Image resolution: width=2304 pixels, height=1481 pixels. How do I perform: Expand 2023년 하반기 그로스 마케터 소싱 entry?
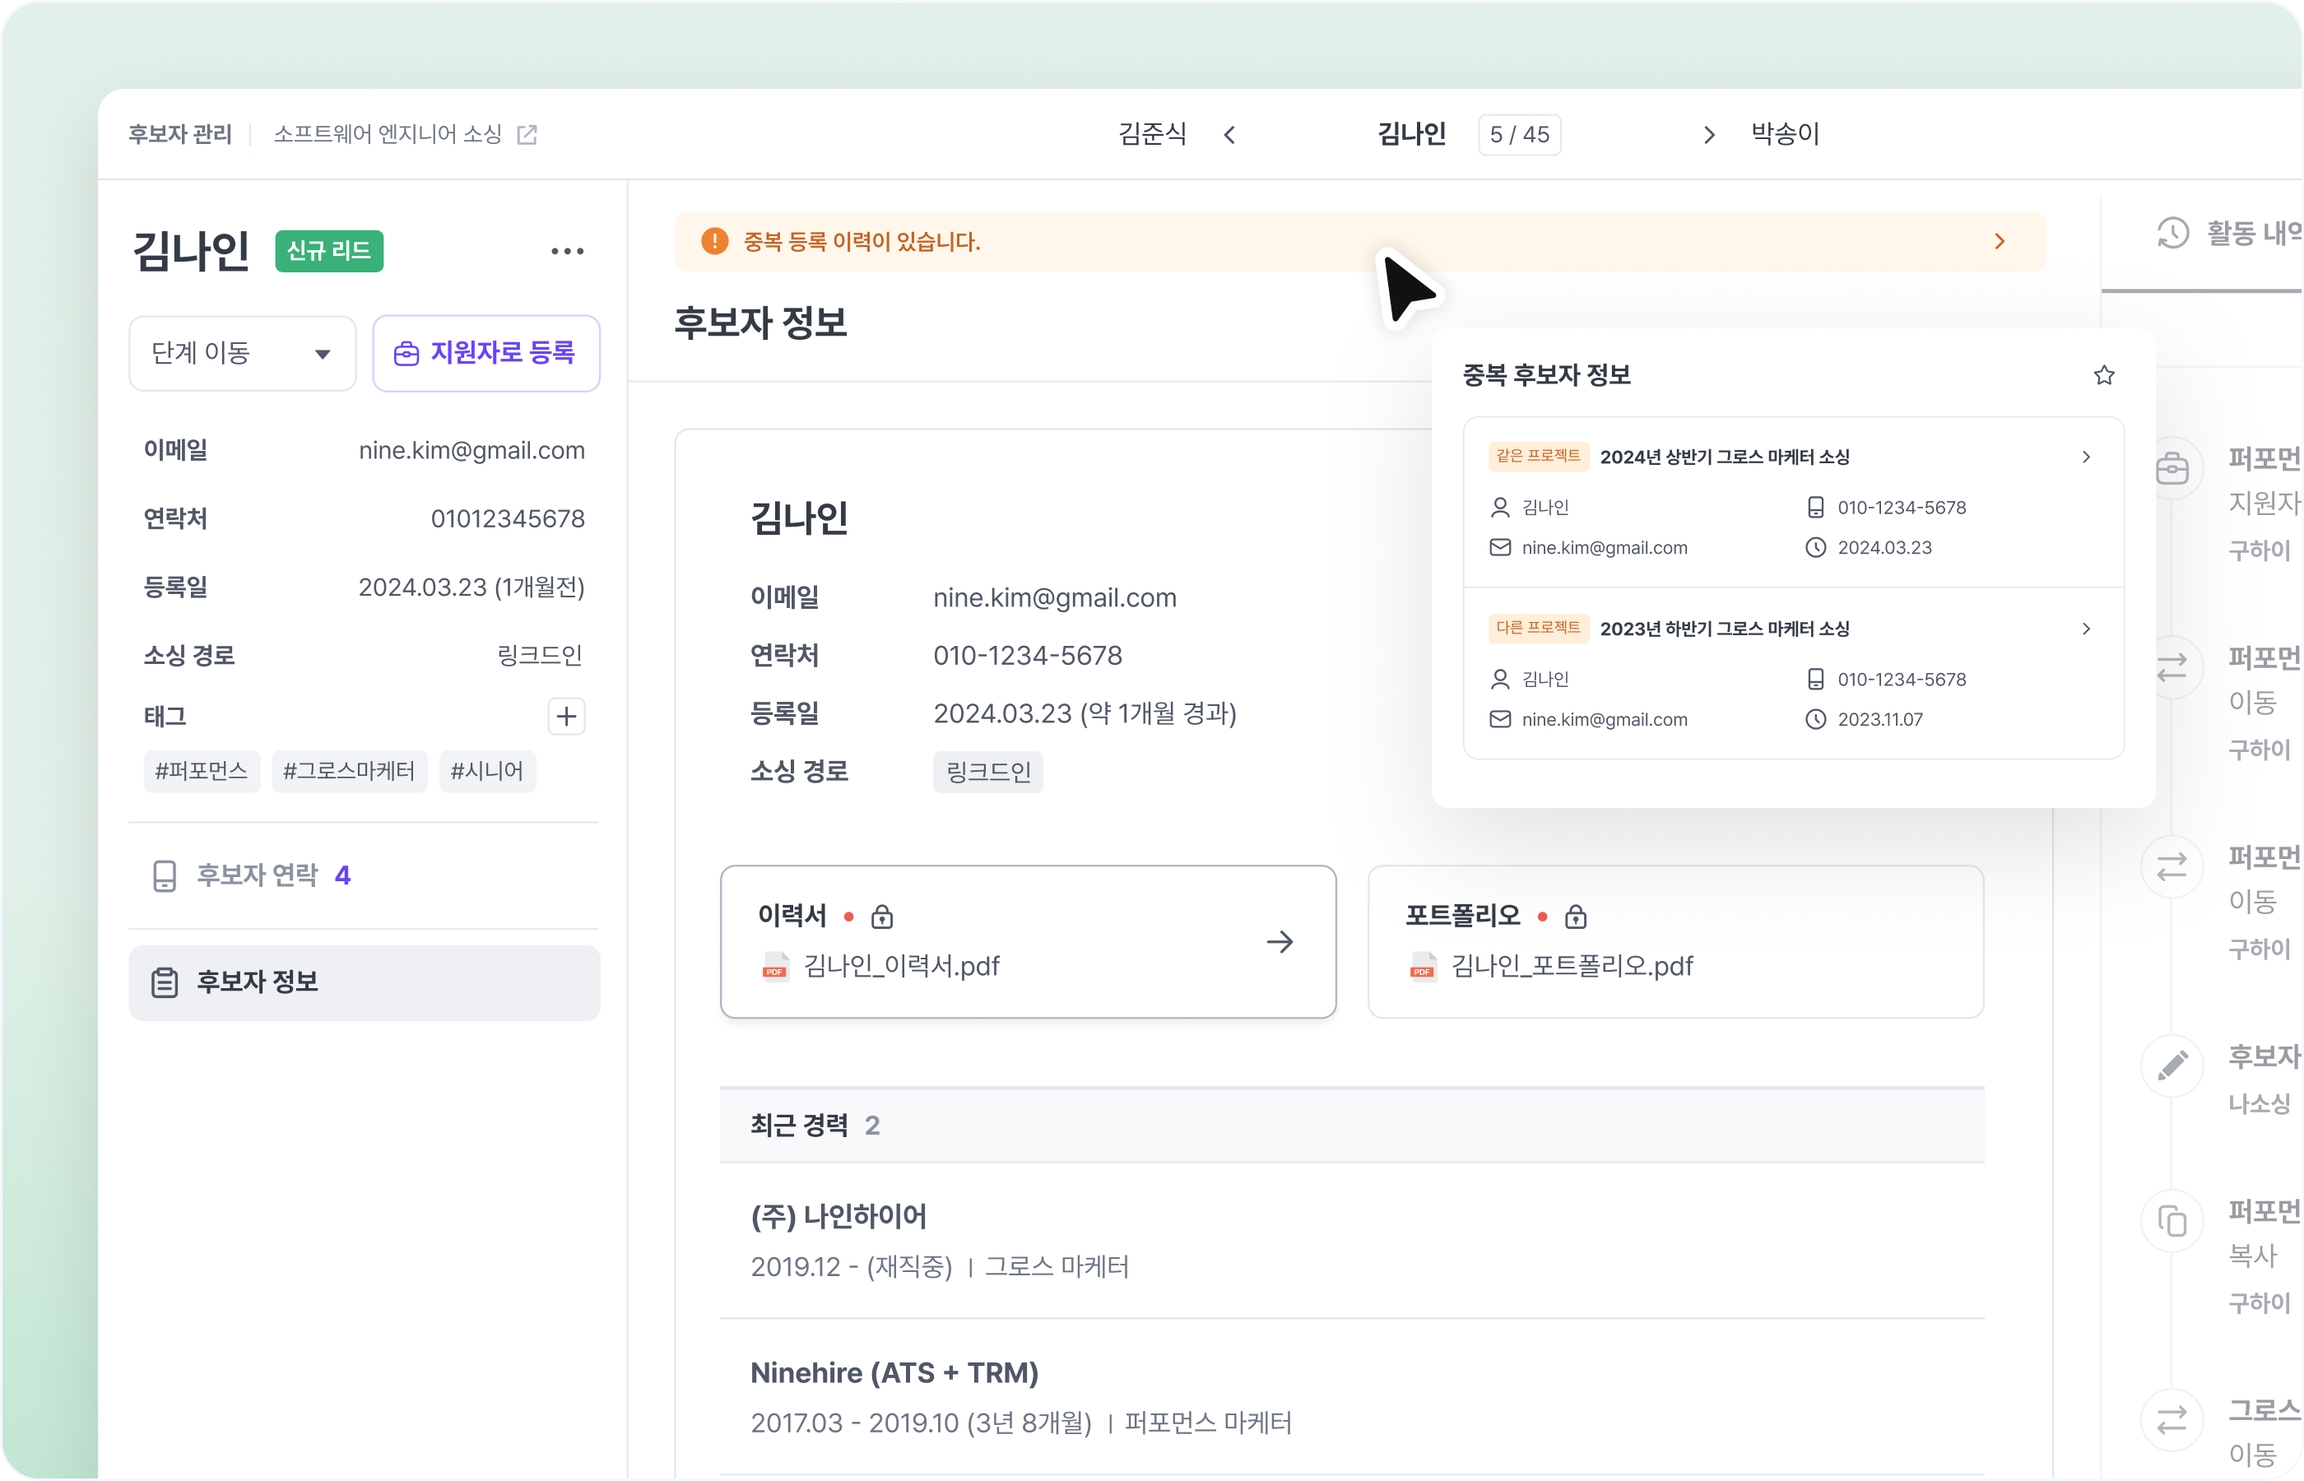(x=2085, y=629)
